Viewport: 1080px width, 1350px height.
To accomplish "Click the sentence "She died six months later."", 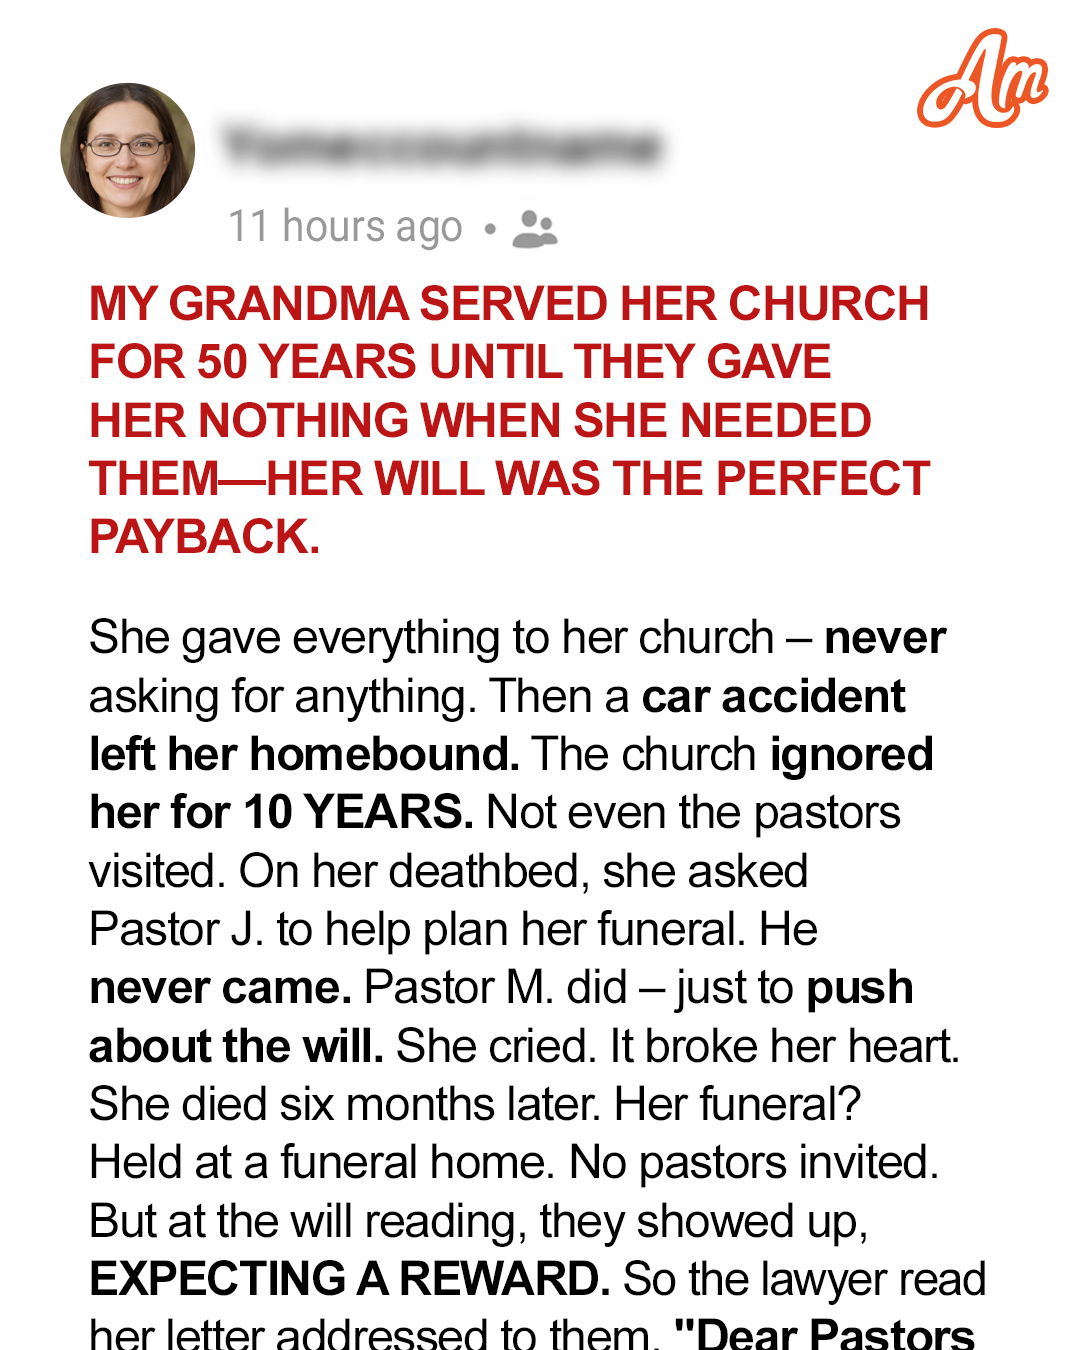I will (x=345, y=1105).
